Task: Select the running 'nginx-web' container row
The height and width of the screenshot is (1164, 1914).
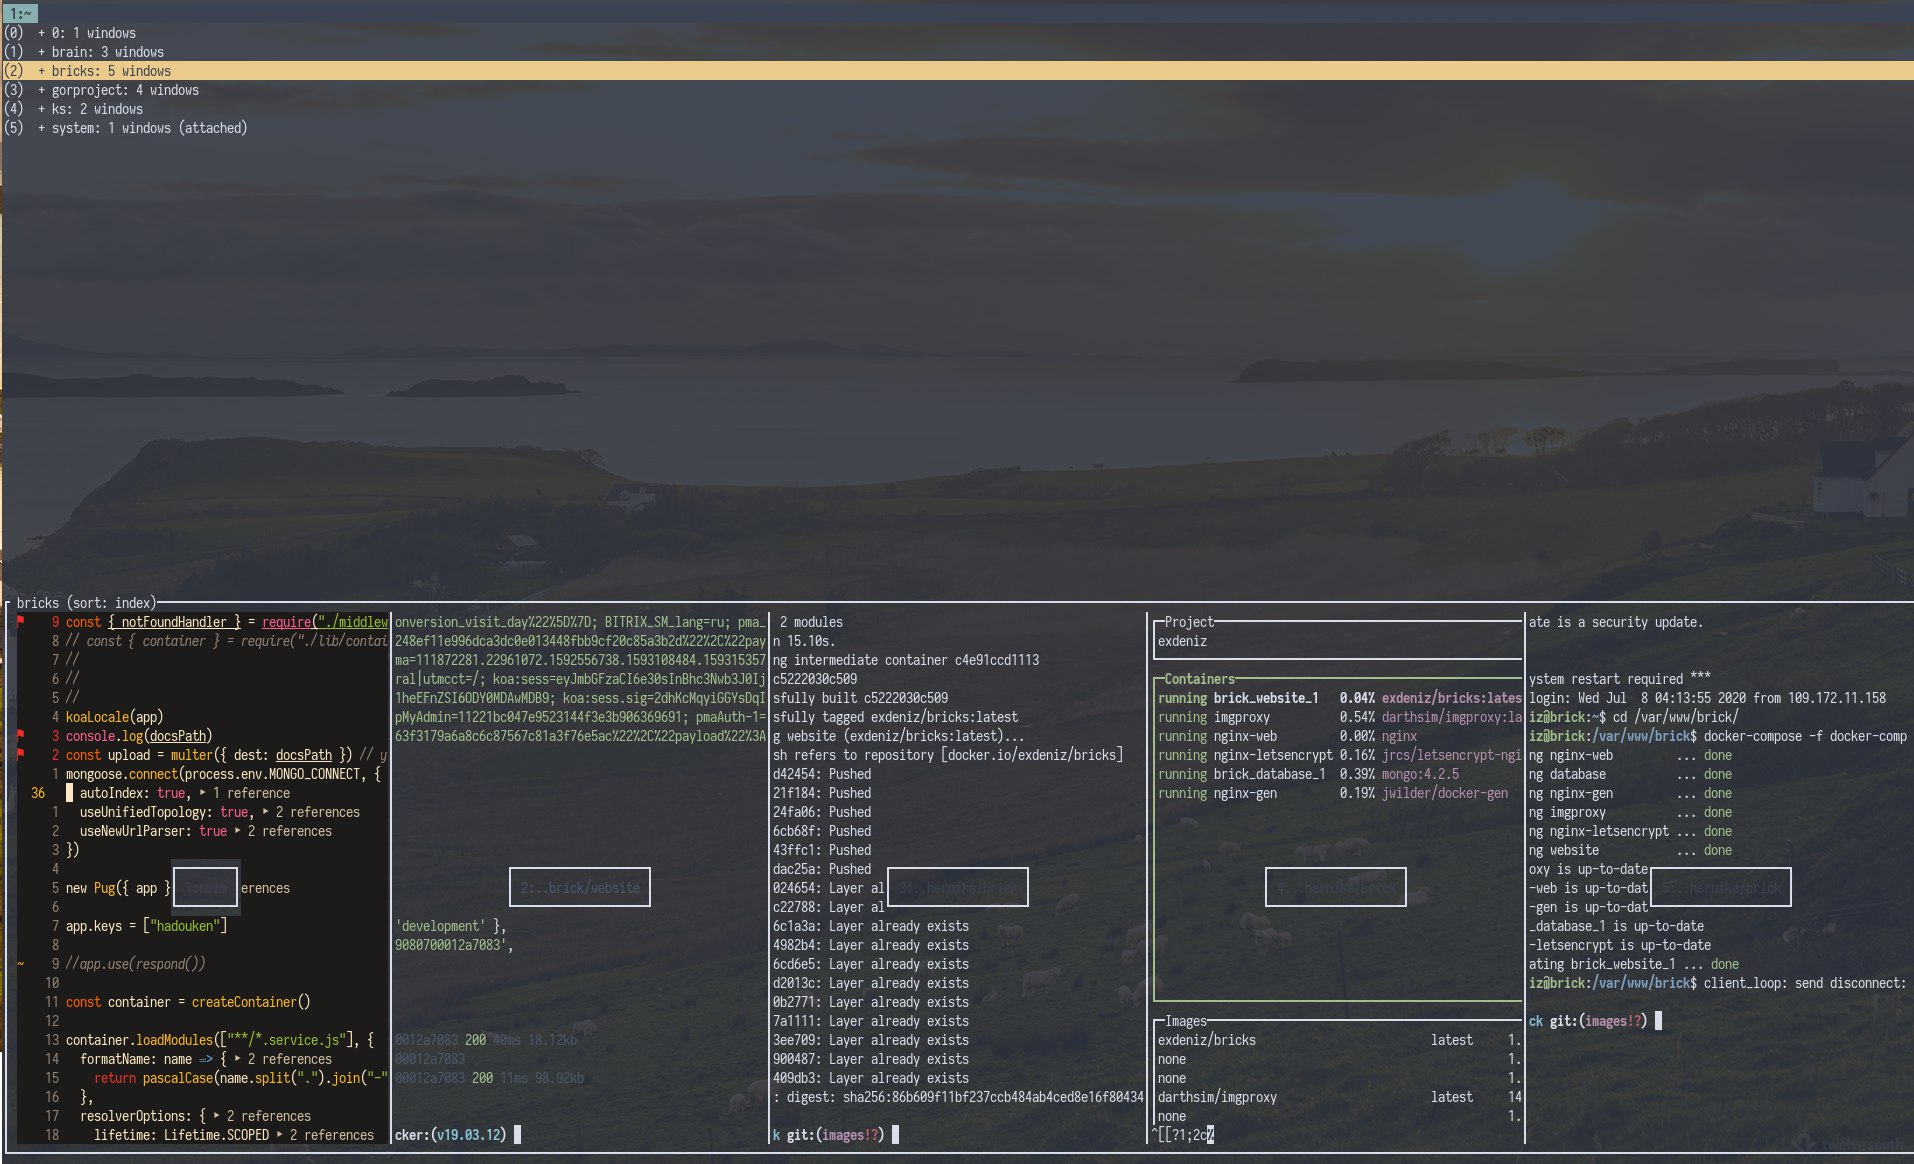Action: tap(1339, 736)
